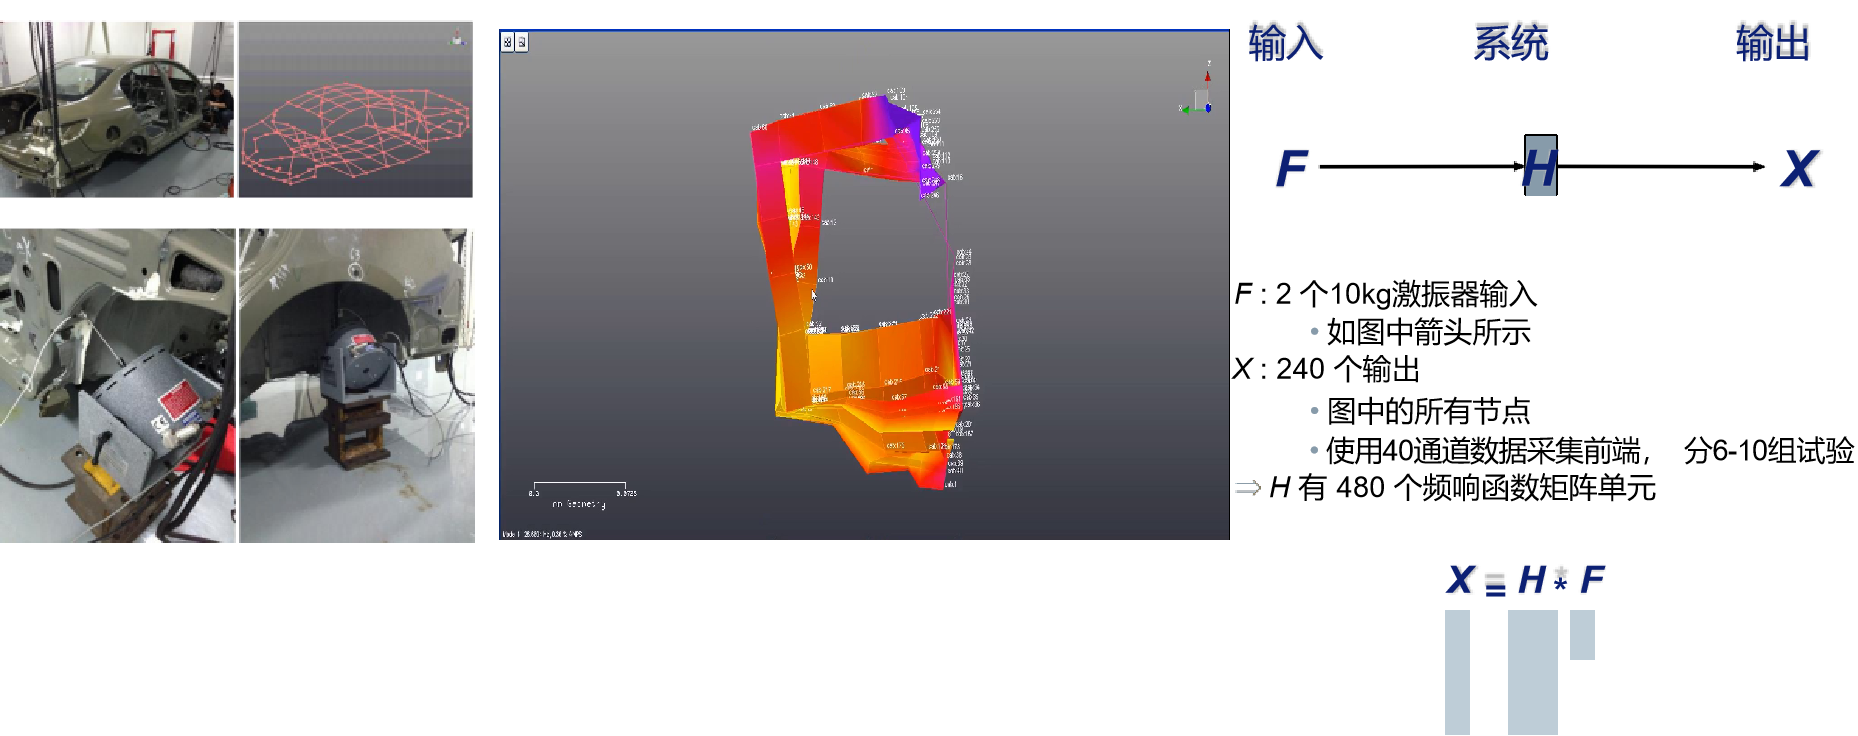Click the first toolbar icon in the mode-shape viewer

508,42
